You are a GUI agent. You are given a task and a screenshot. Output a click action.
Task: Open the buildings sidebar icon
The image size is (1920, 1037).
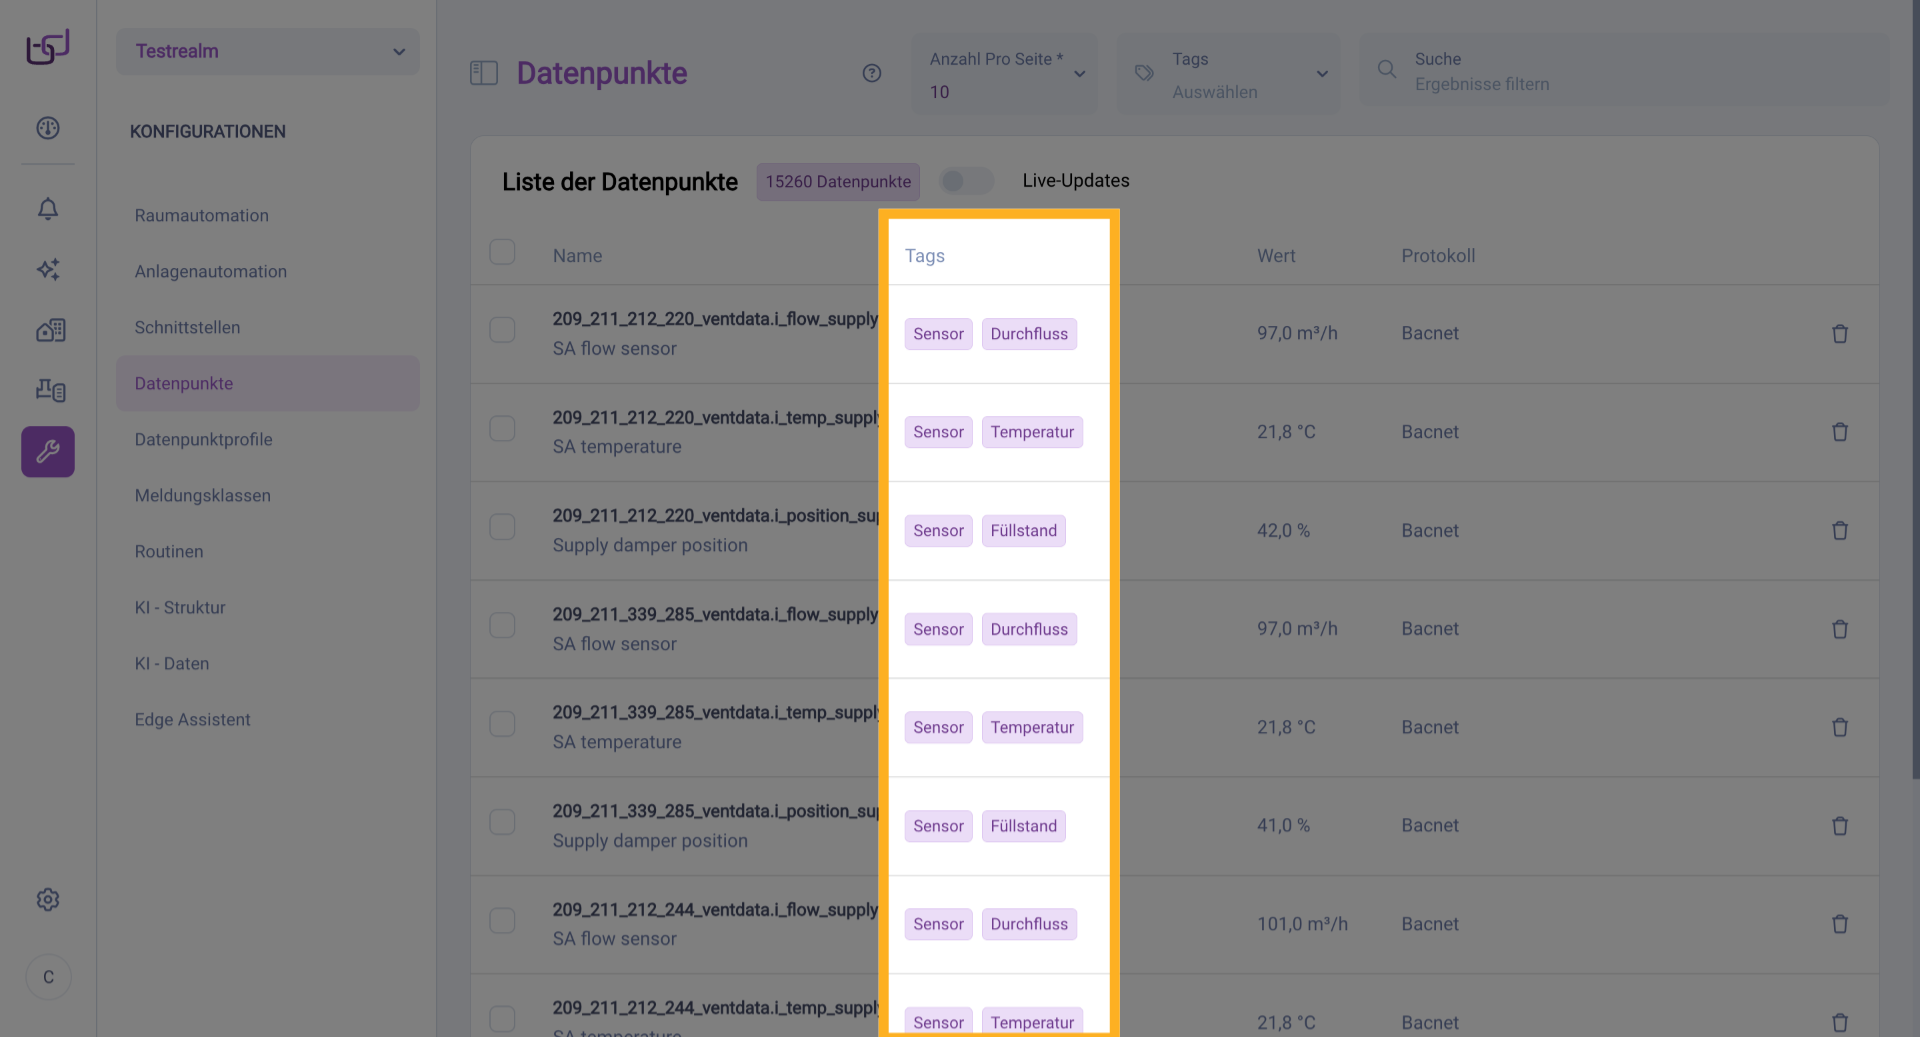pyautogui.click(x=50, y=330)
